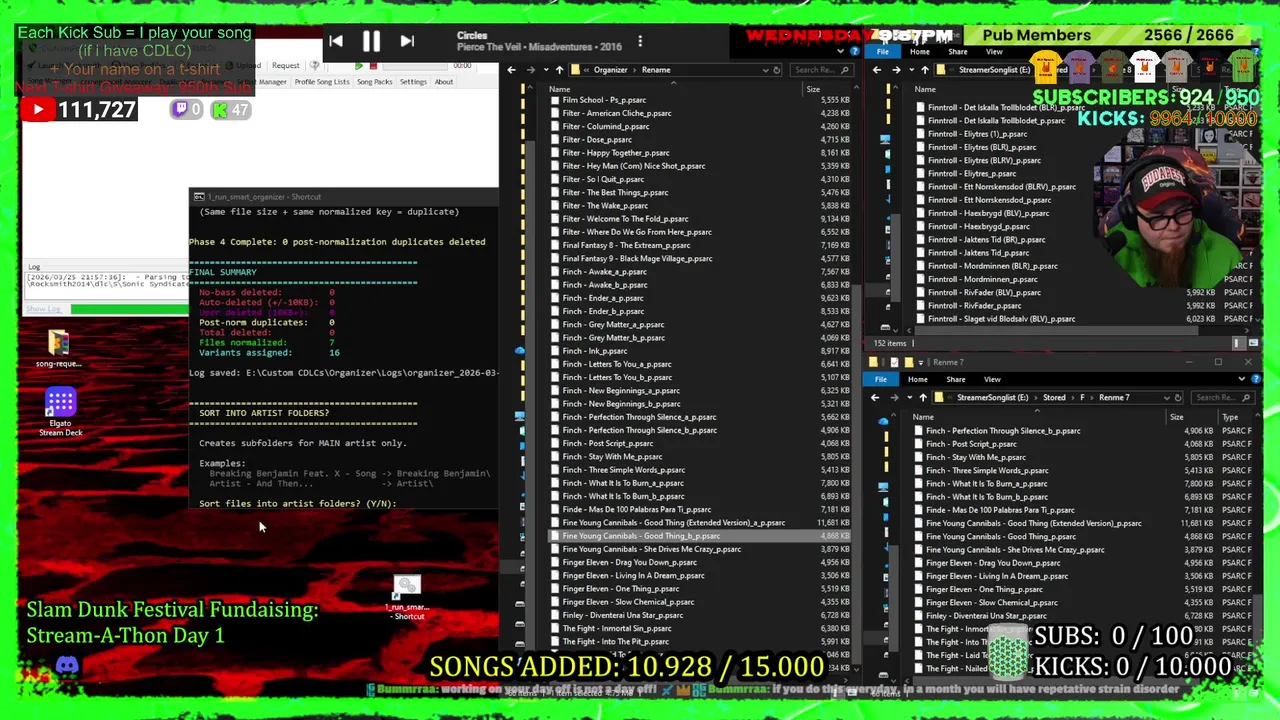Screen dimensions: 1280x720
Task: Open Share tab in Renme 7 window
Action: 955,380
